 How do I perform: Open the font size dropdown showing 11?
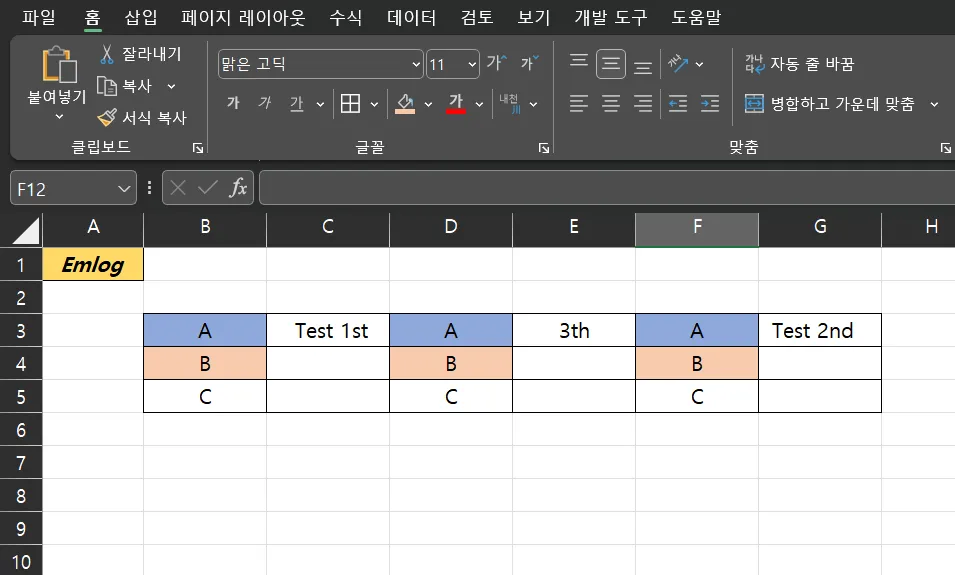473,64
